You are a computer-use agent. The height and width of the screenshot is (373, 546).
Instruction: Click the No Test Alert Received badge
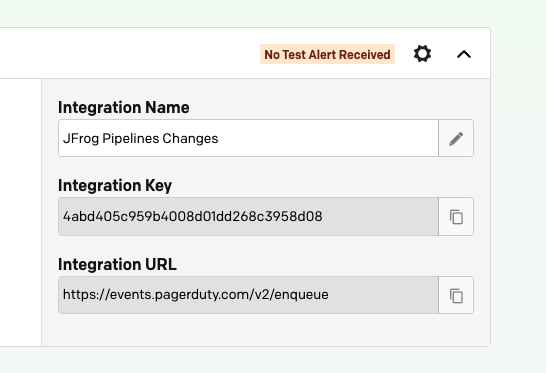[x=327, y=54]
